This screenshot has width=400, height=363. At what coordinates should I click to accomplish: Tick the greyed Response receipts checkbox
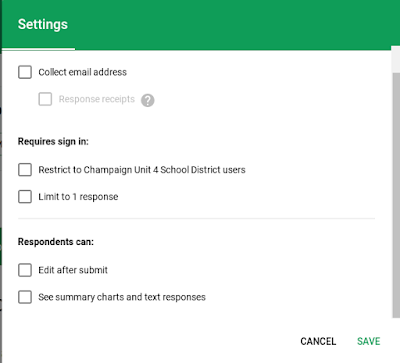click(45, 99)
